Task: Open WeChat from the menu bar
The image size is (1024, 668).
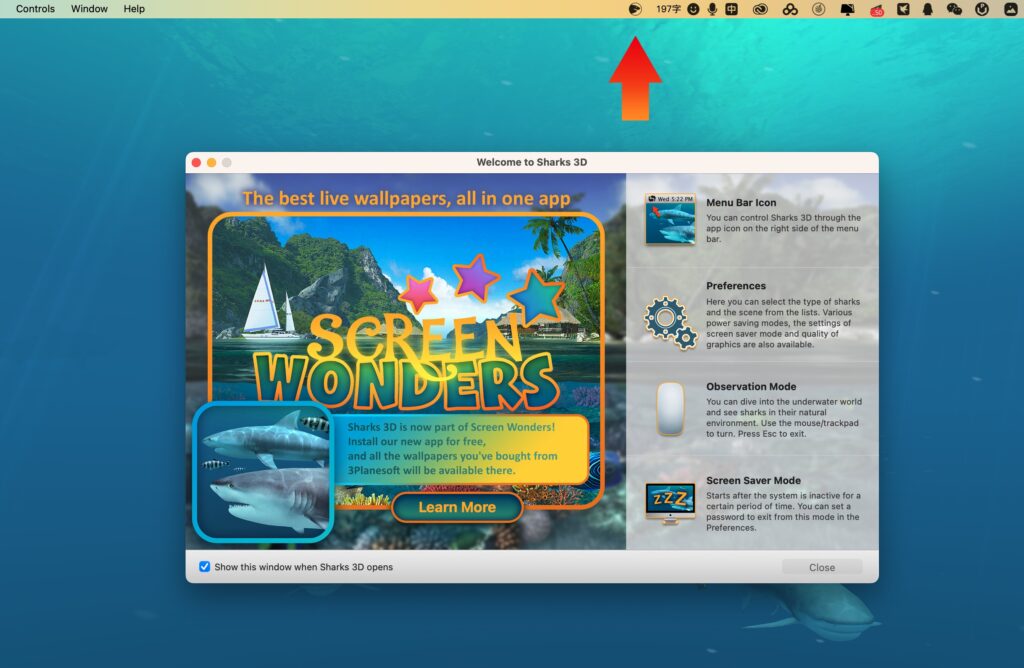Action: click(x=953, y=9)
